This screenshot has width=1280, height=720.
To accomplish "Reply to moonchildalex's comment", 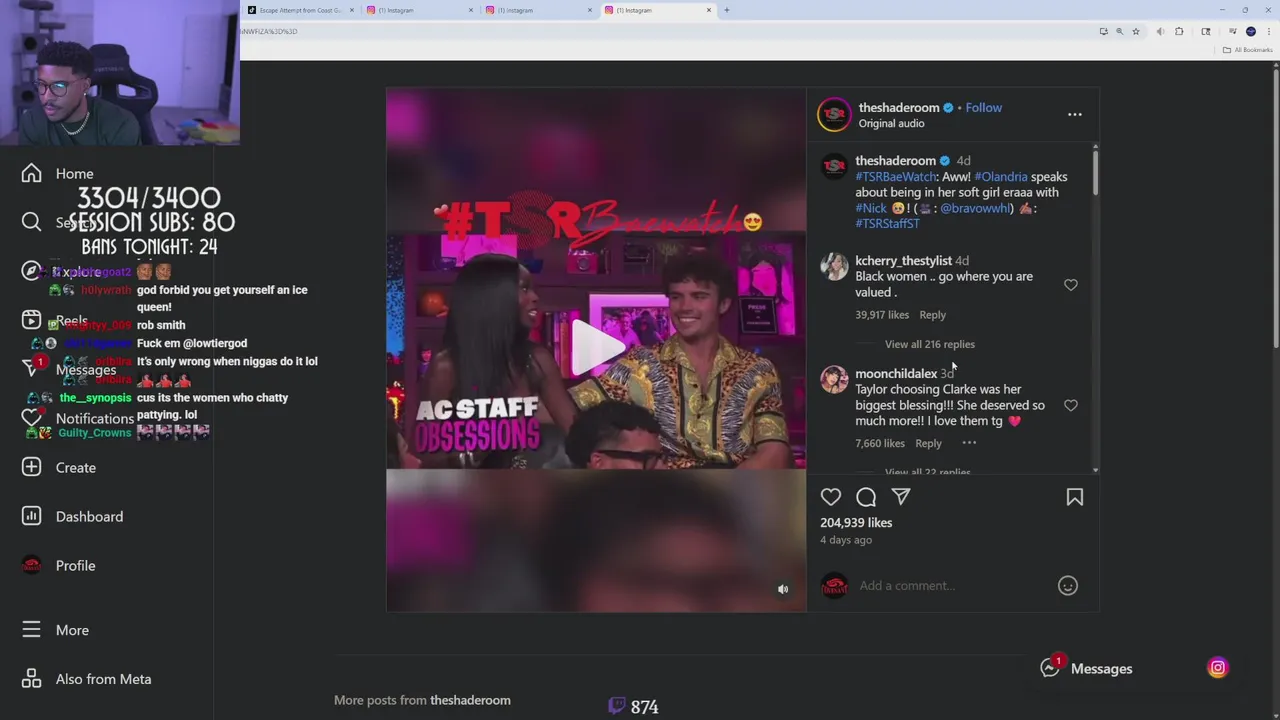I will [928, 443].
